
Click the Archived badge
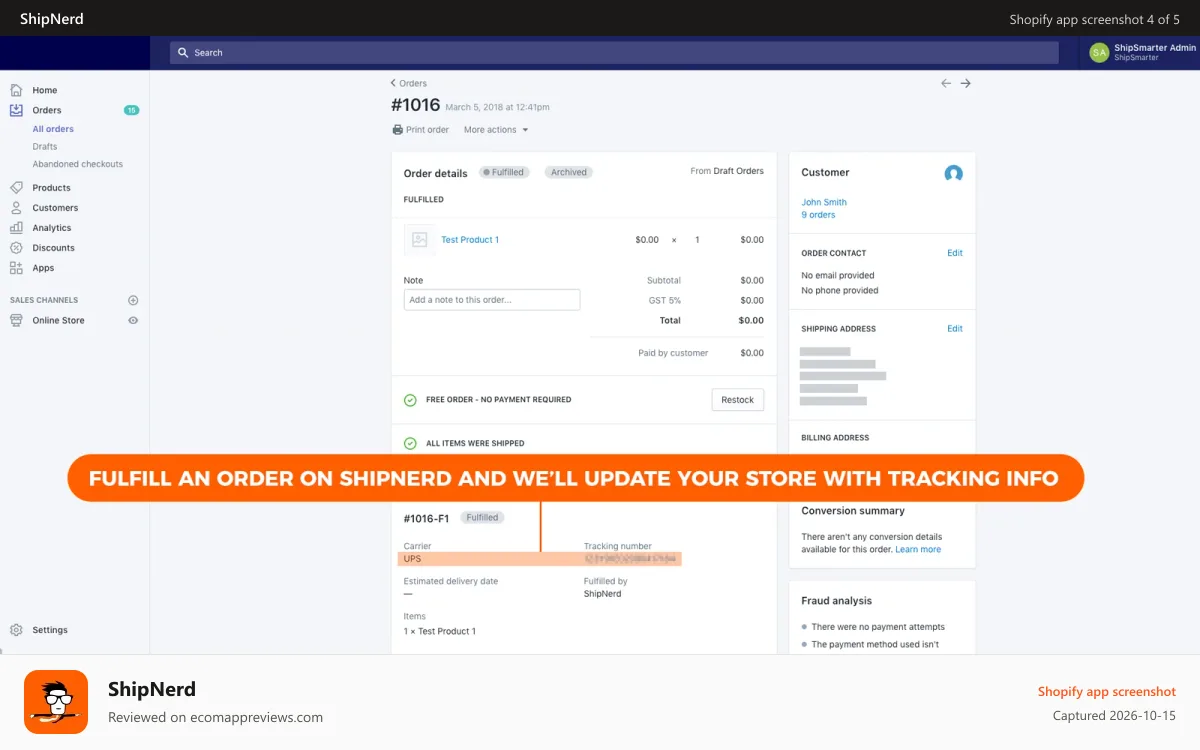[x=569, y=172]
